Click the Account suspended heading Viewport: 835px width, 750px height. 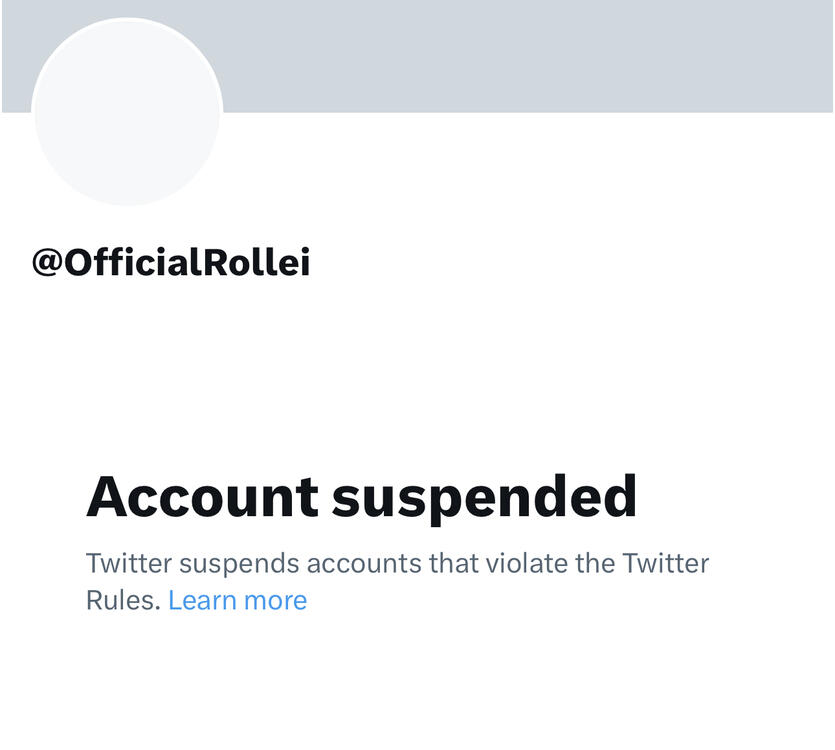click(x=361, y=495)
